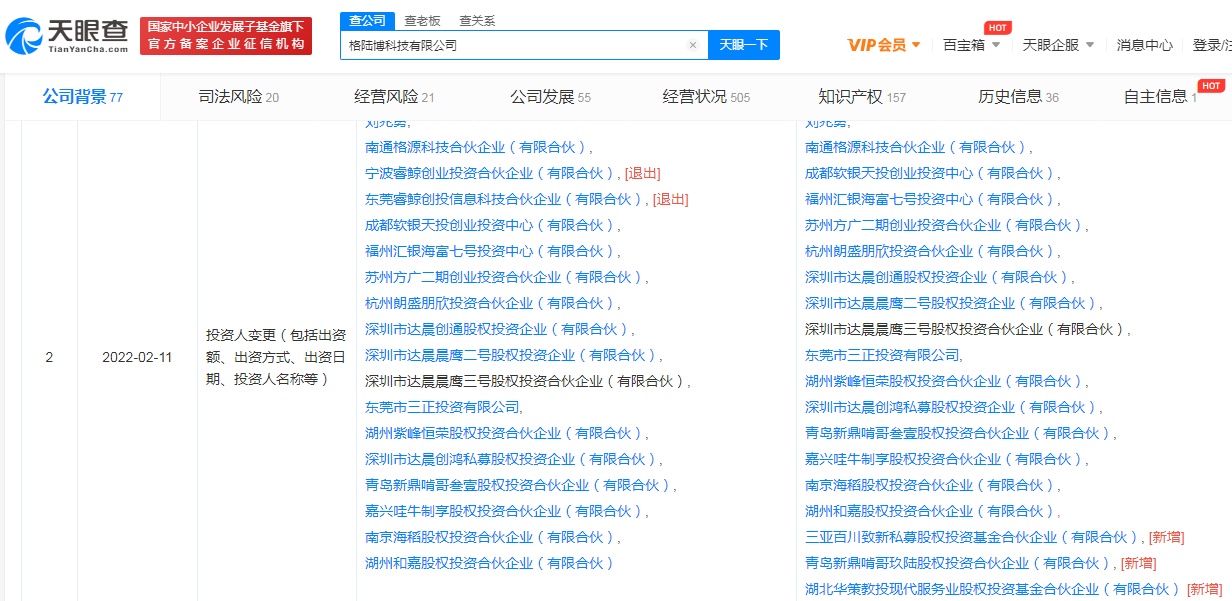This screenshot has height=601, width=1232.
Task: Open the 自主信息 tab
Action: (1160, 97)
